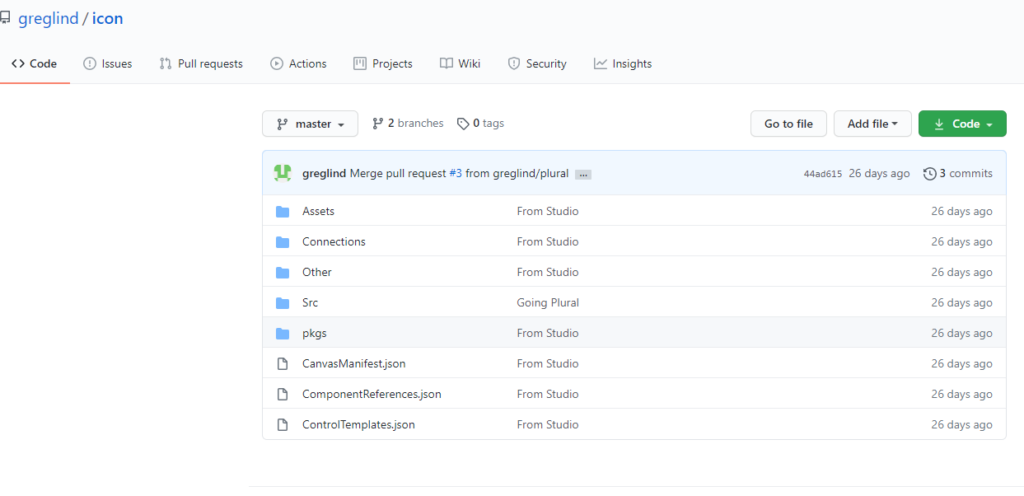Click the 'Going Plural' commit message
Viewport: 1024px width, 496px height.
(x=548, y=303)
